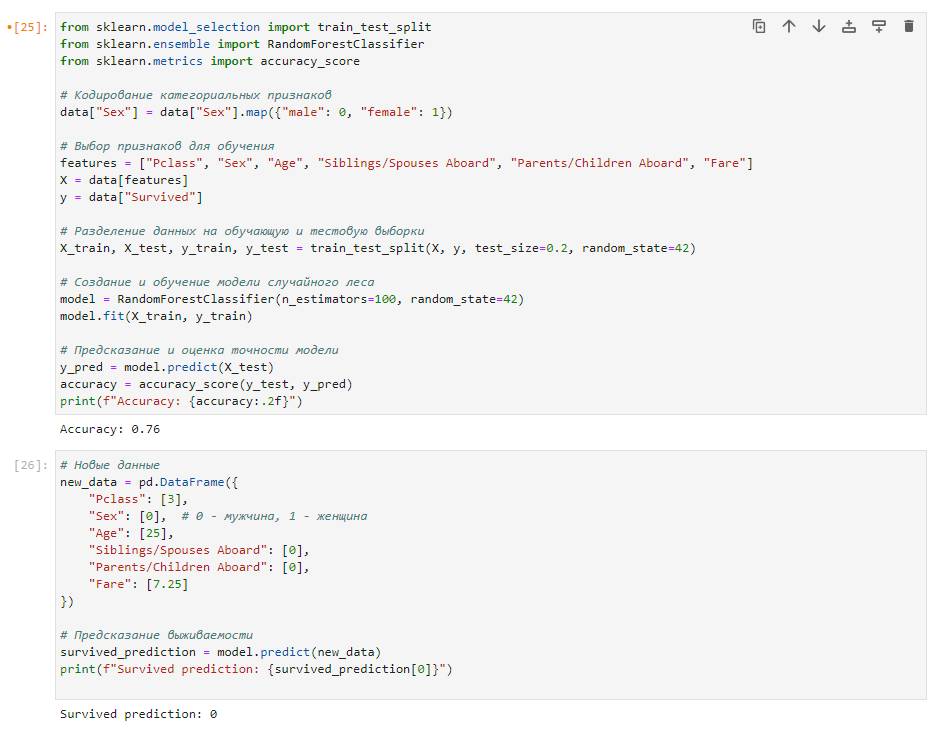938x729 pixels.
Task: Insert a new cell above the current one
Action: coord(849,27)
